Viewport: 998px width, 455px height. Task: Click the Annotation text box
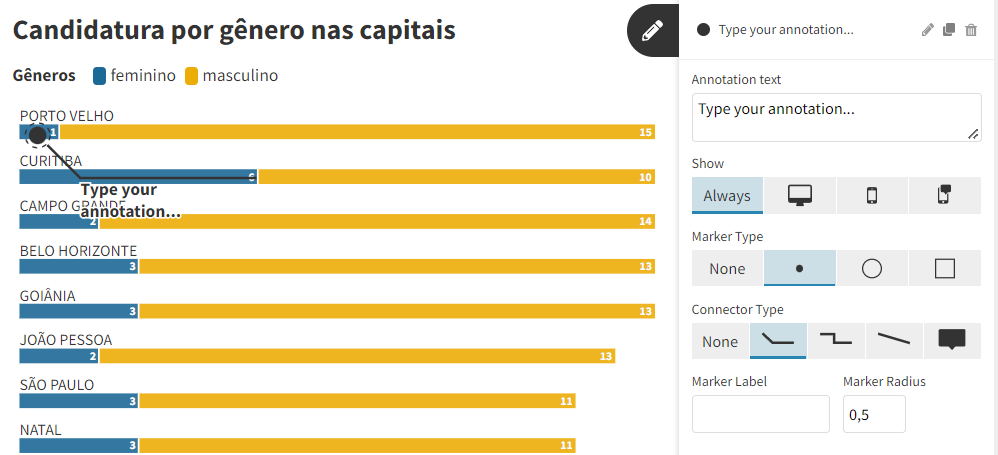(x=836, y=117)
